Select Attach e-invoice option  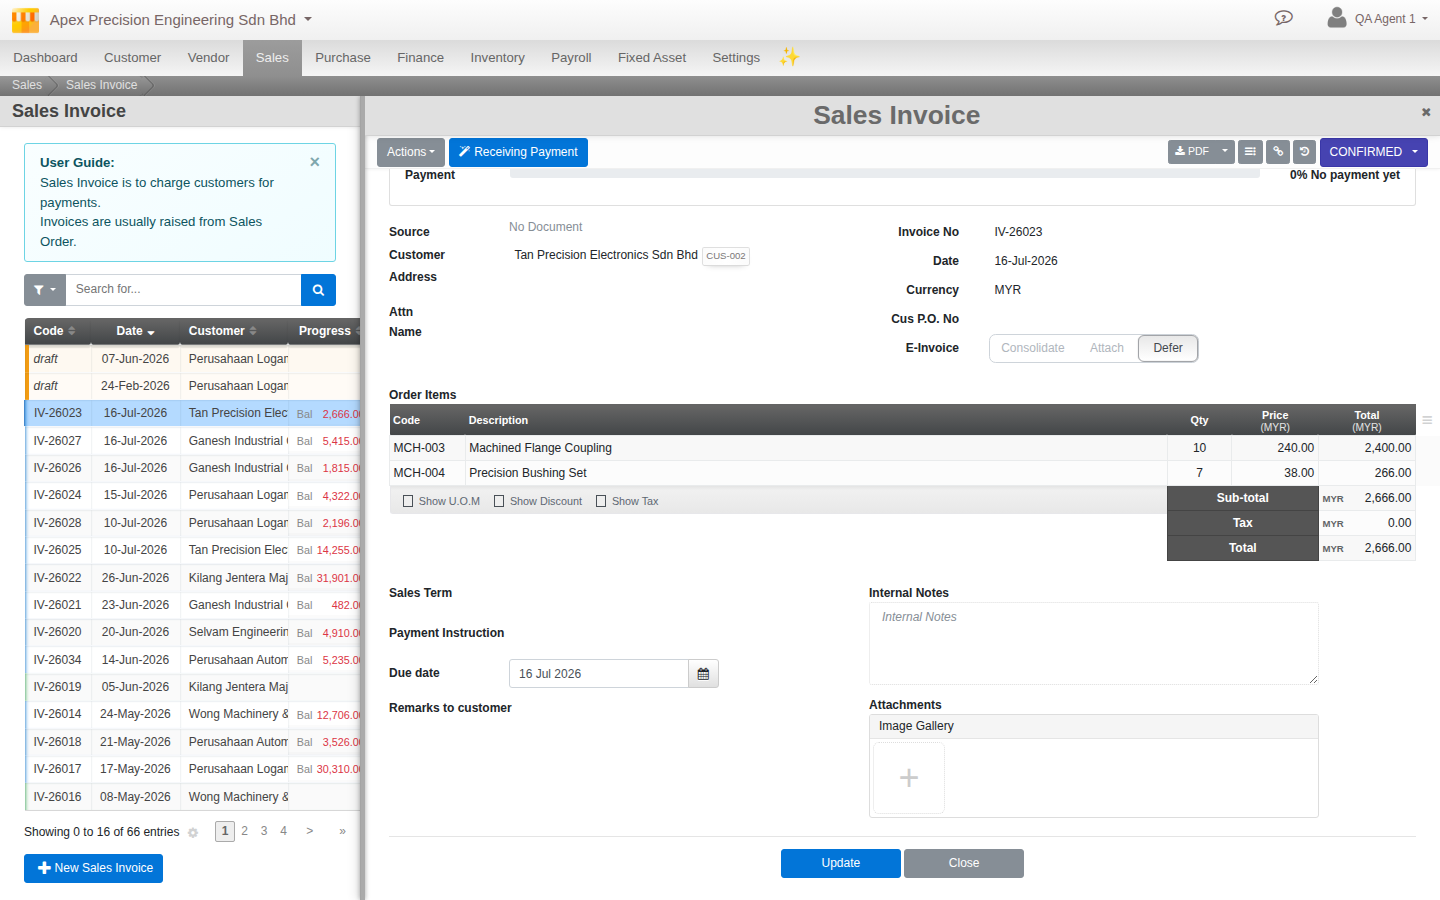pyautogui.click(x=1107, y=348)
